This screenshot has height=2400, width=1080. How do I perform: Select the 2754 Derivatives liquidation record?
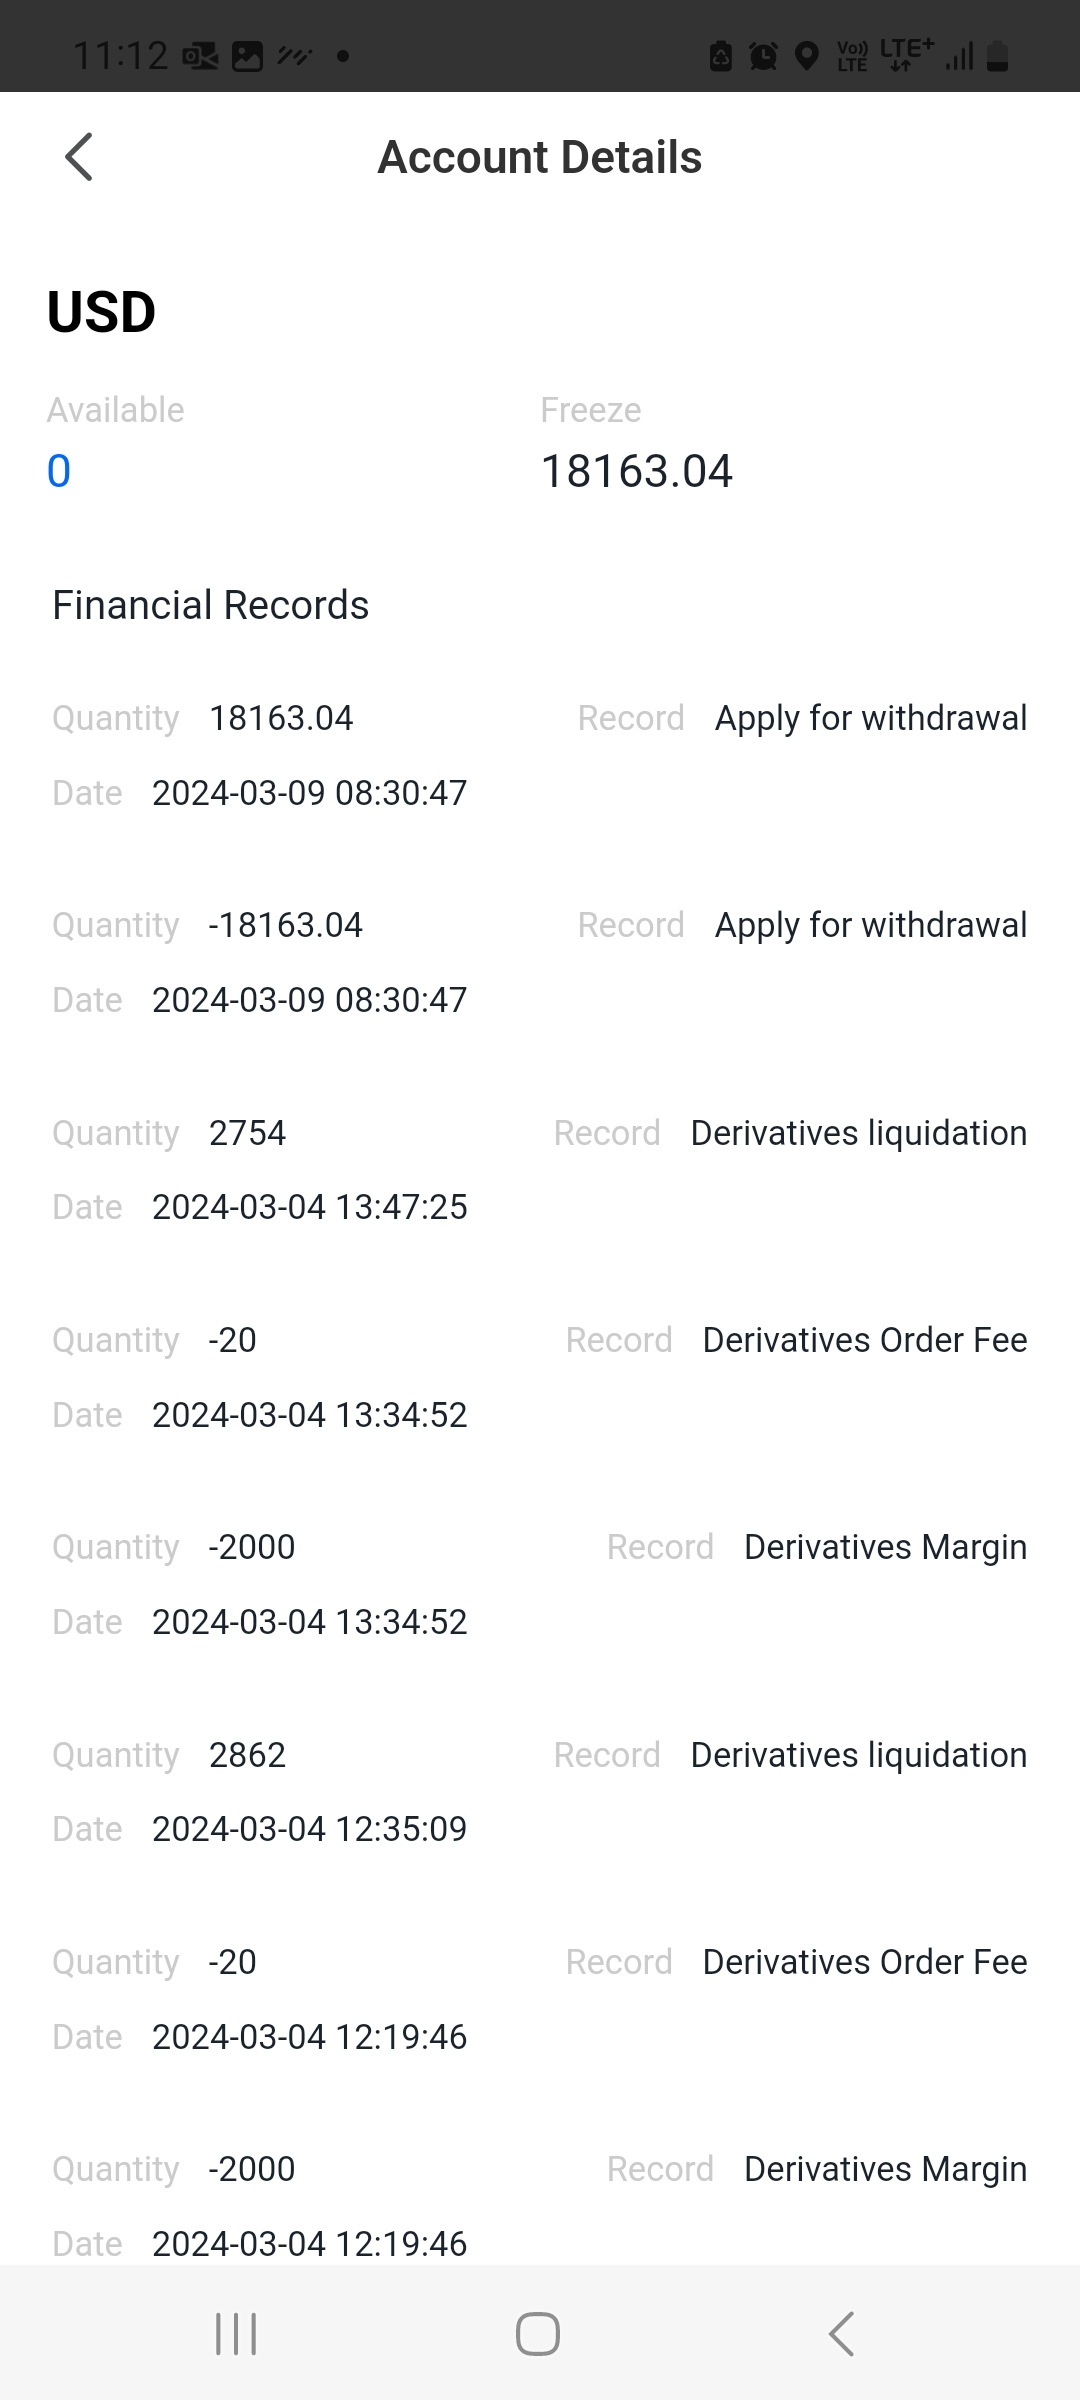click(540, 1170)
